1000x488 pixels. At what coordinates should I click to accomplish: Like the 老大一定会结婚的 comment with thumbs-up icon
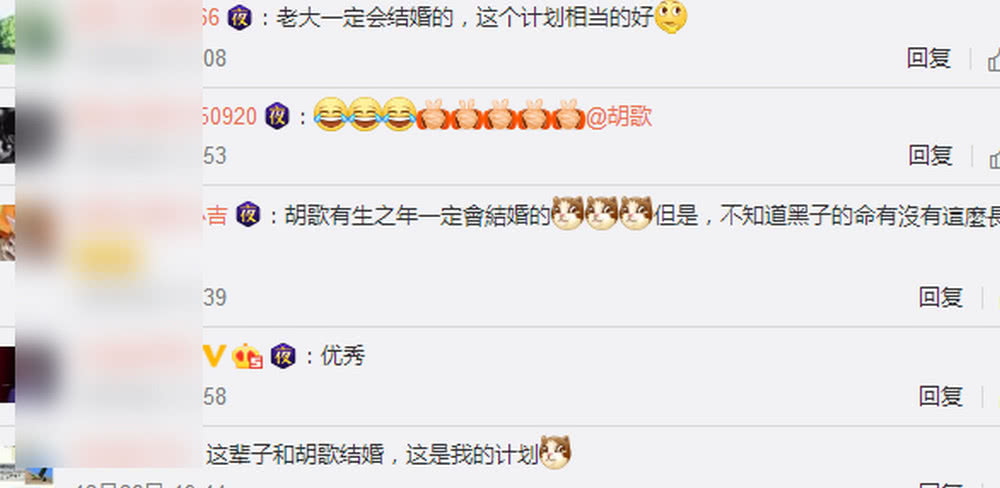point(994,59)
